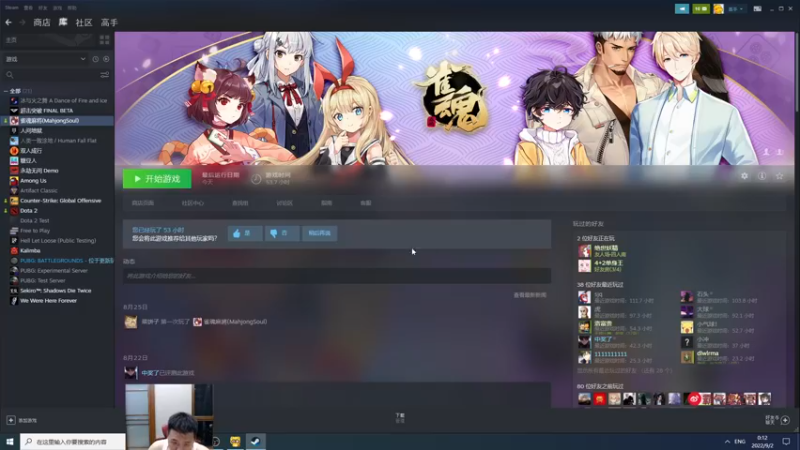The height and width of the screenshot is (450, 800).
Task: Click friend dlwlrma in recently played list
Action: [x=708, y=353]
